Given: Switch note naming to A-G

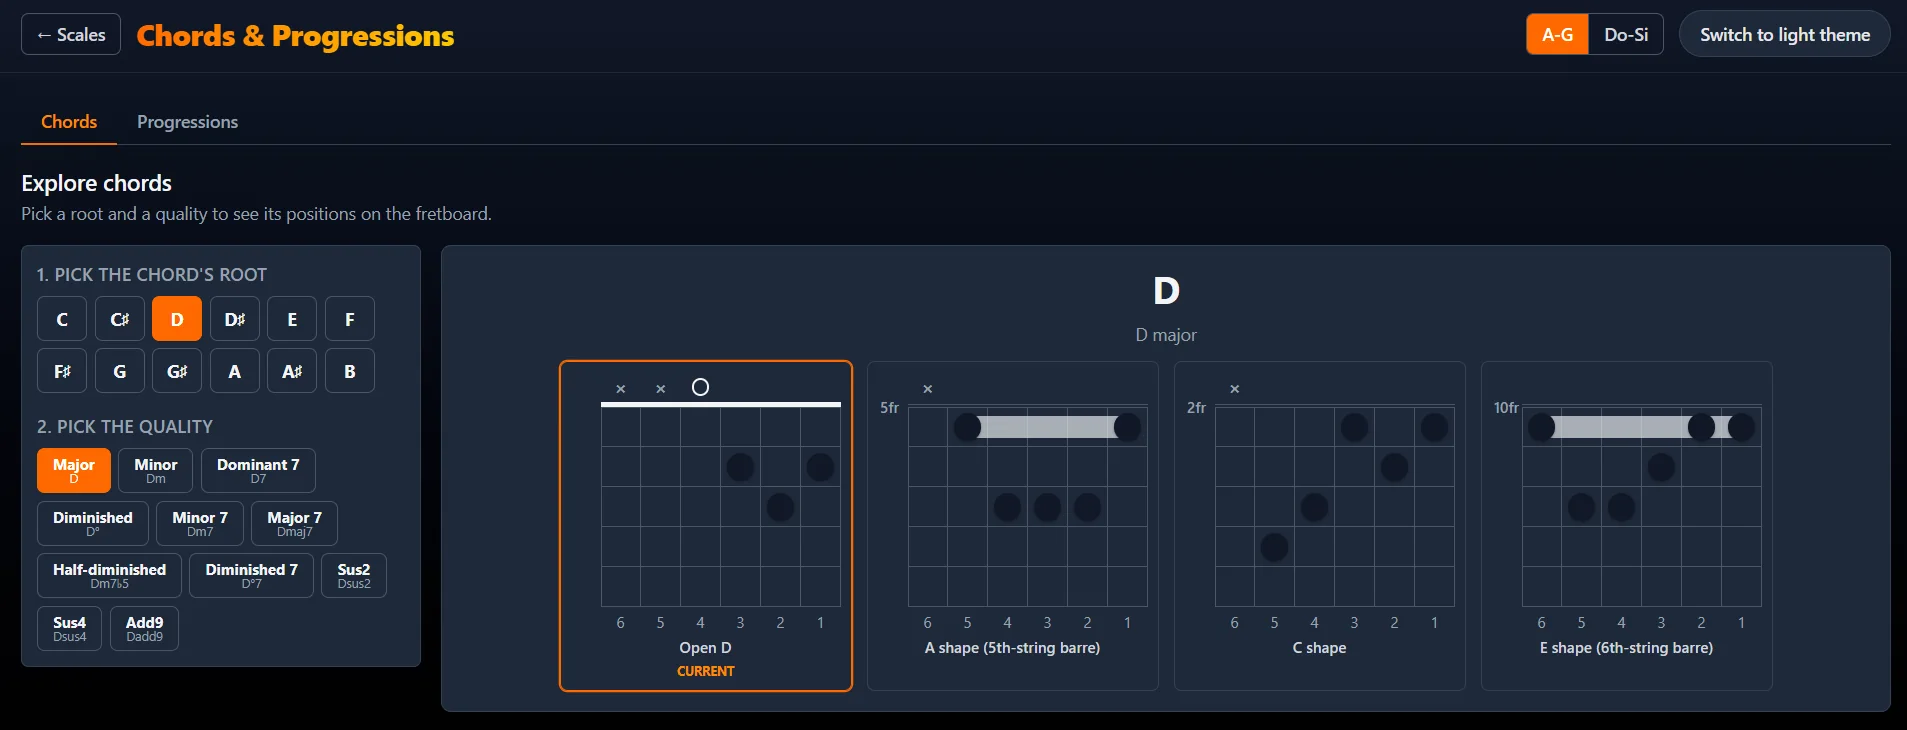Looking at the screenshot, I should point(1557,34).
